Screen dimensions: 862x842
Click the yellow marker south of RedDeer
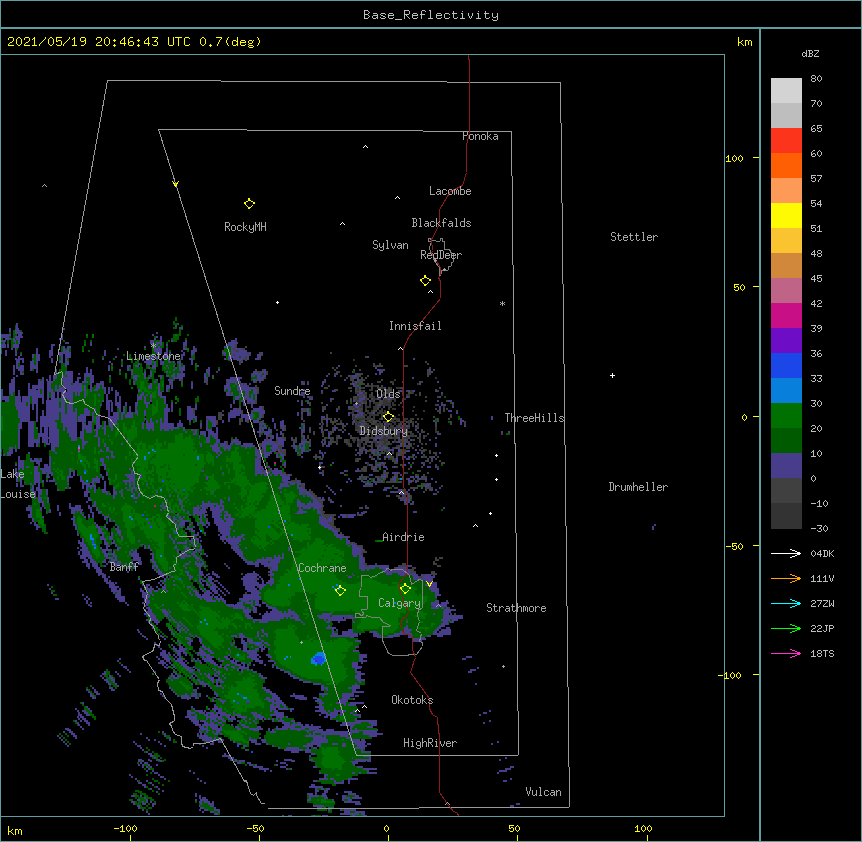[425, 281]
